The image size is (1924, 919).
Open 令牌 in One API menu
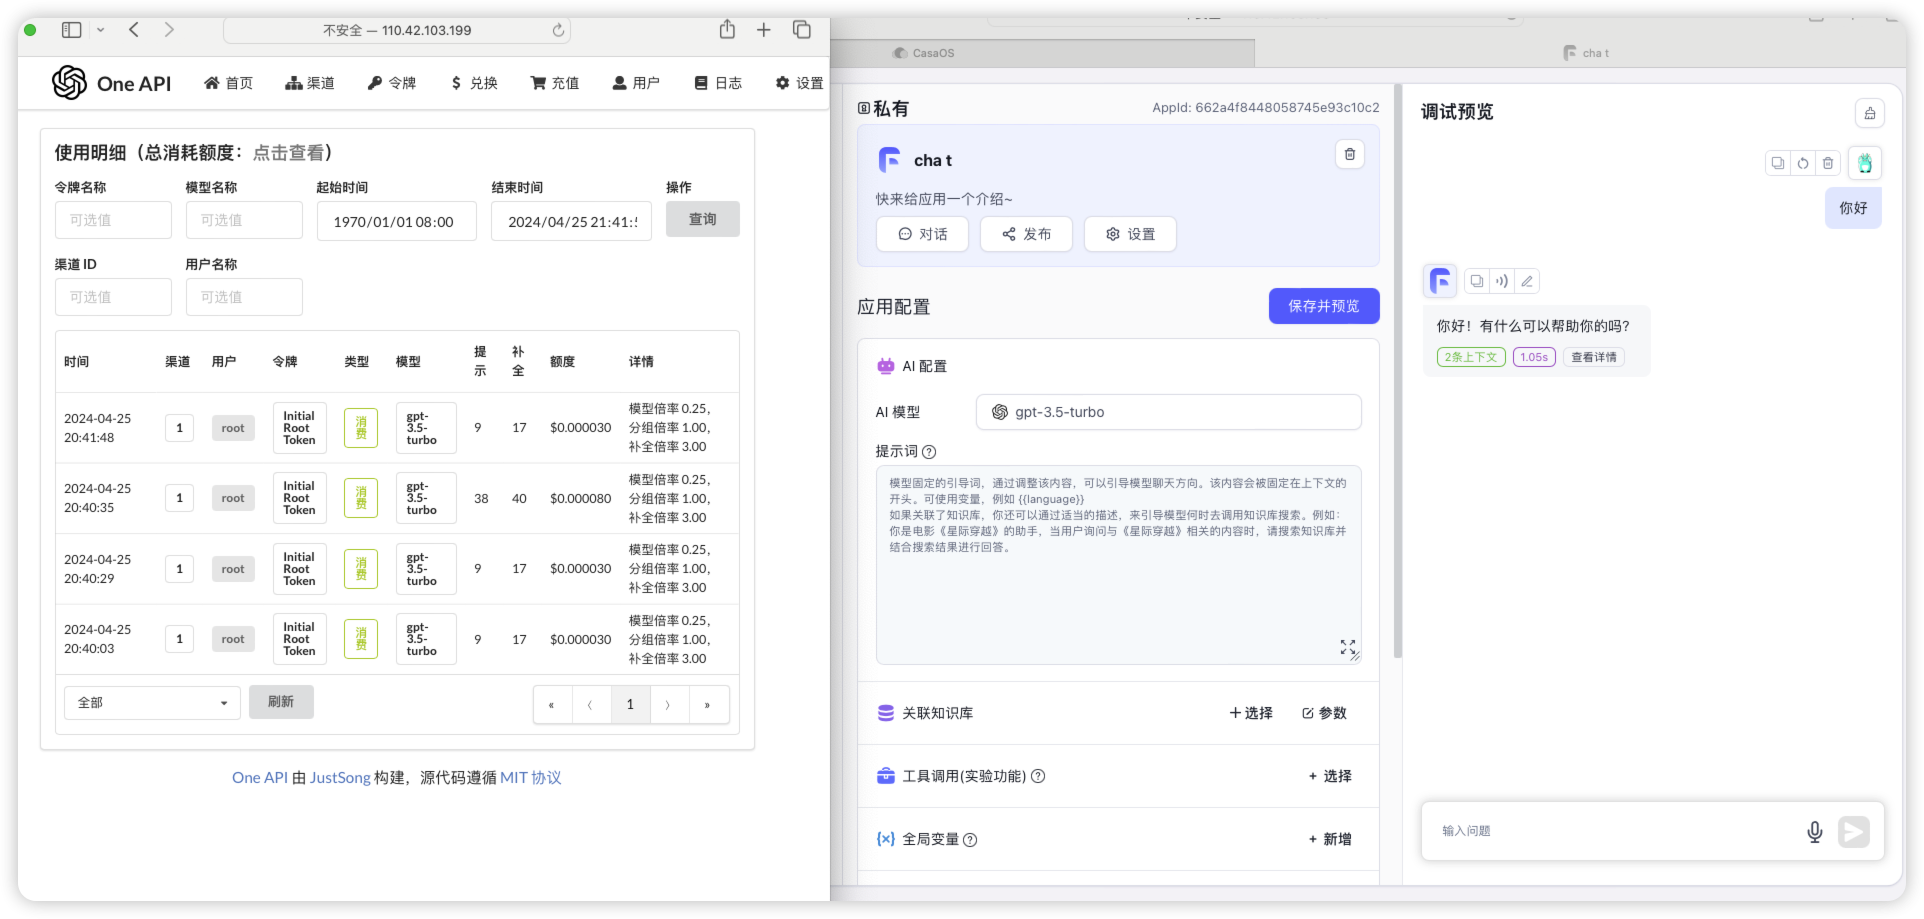coord(392,83)
